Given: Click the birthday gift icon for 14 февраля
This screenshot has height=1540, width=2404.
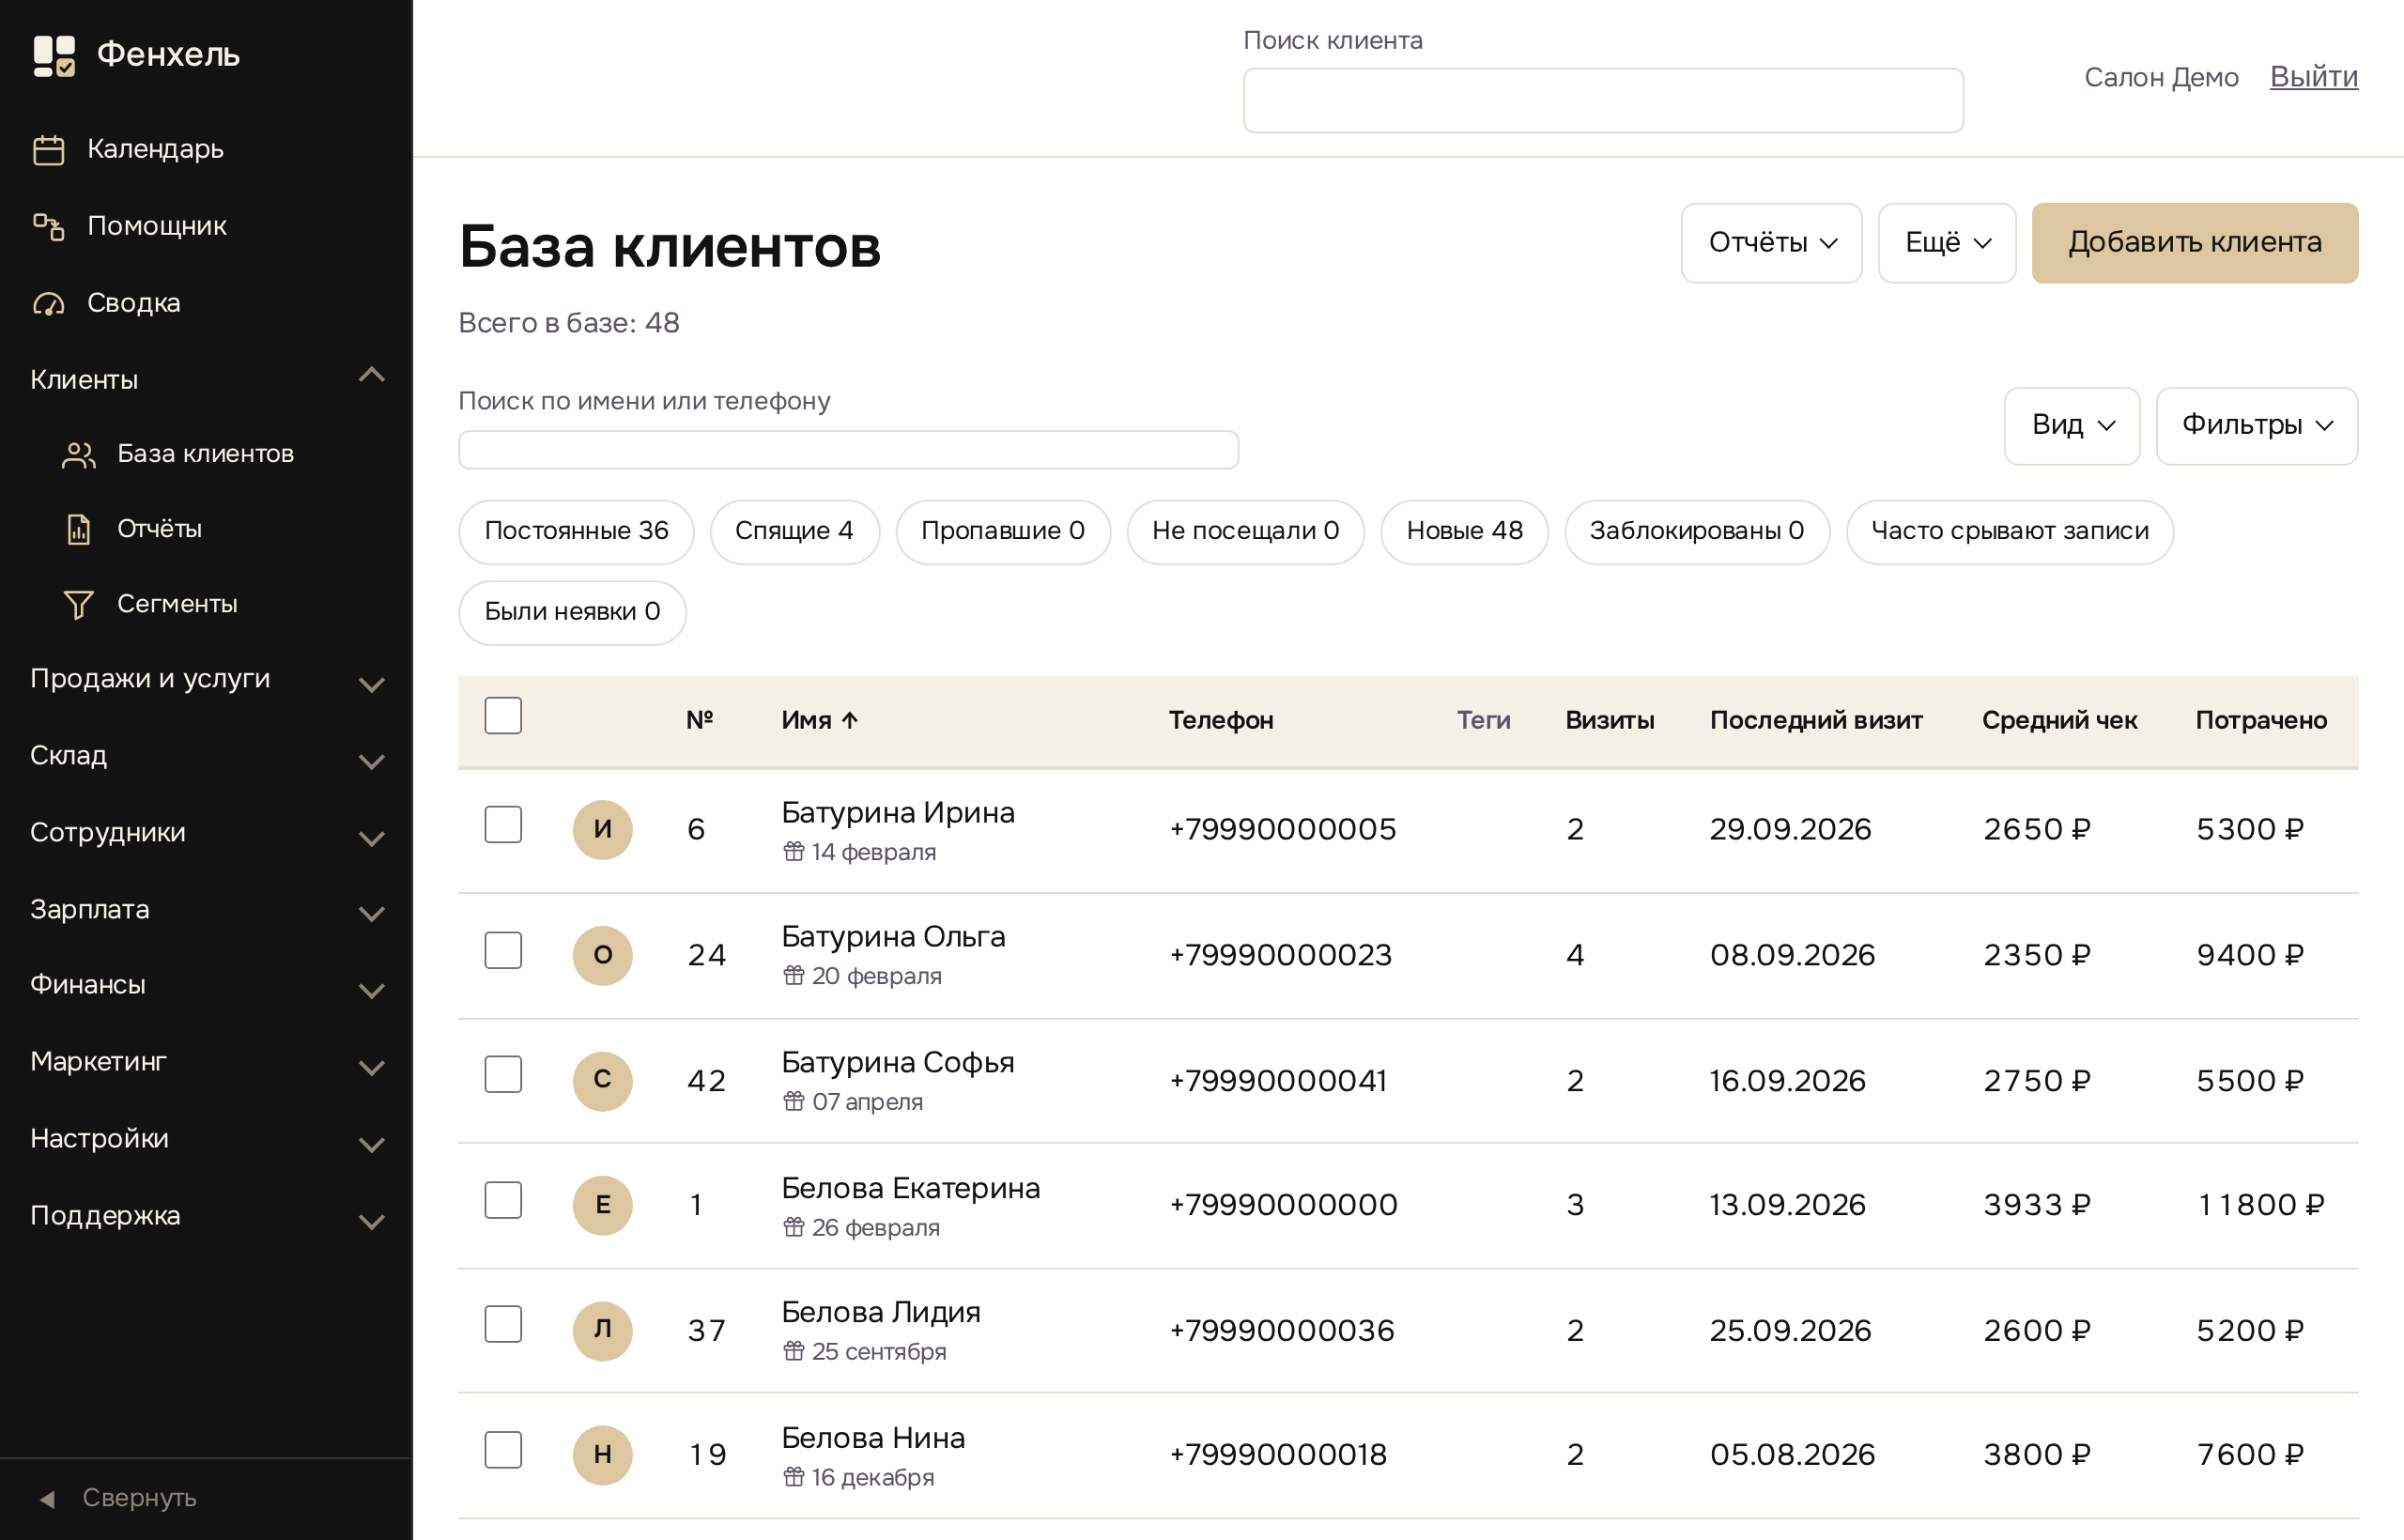Looking at the screenshot, I should tap(793, 852).
